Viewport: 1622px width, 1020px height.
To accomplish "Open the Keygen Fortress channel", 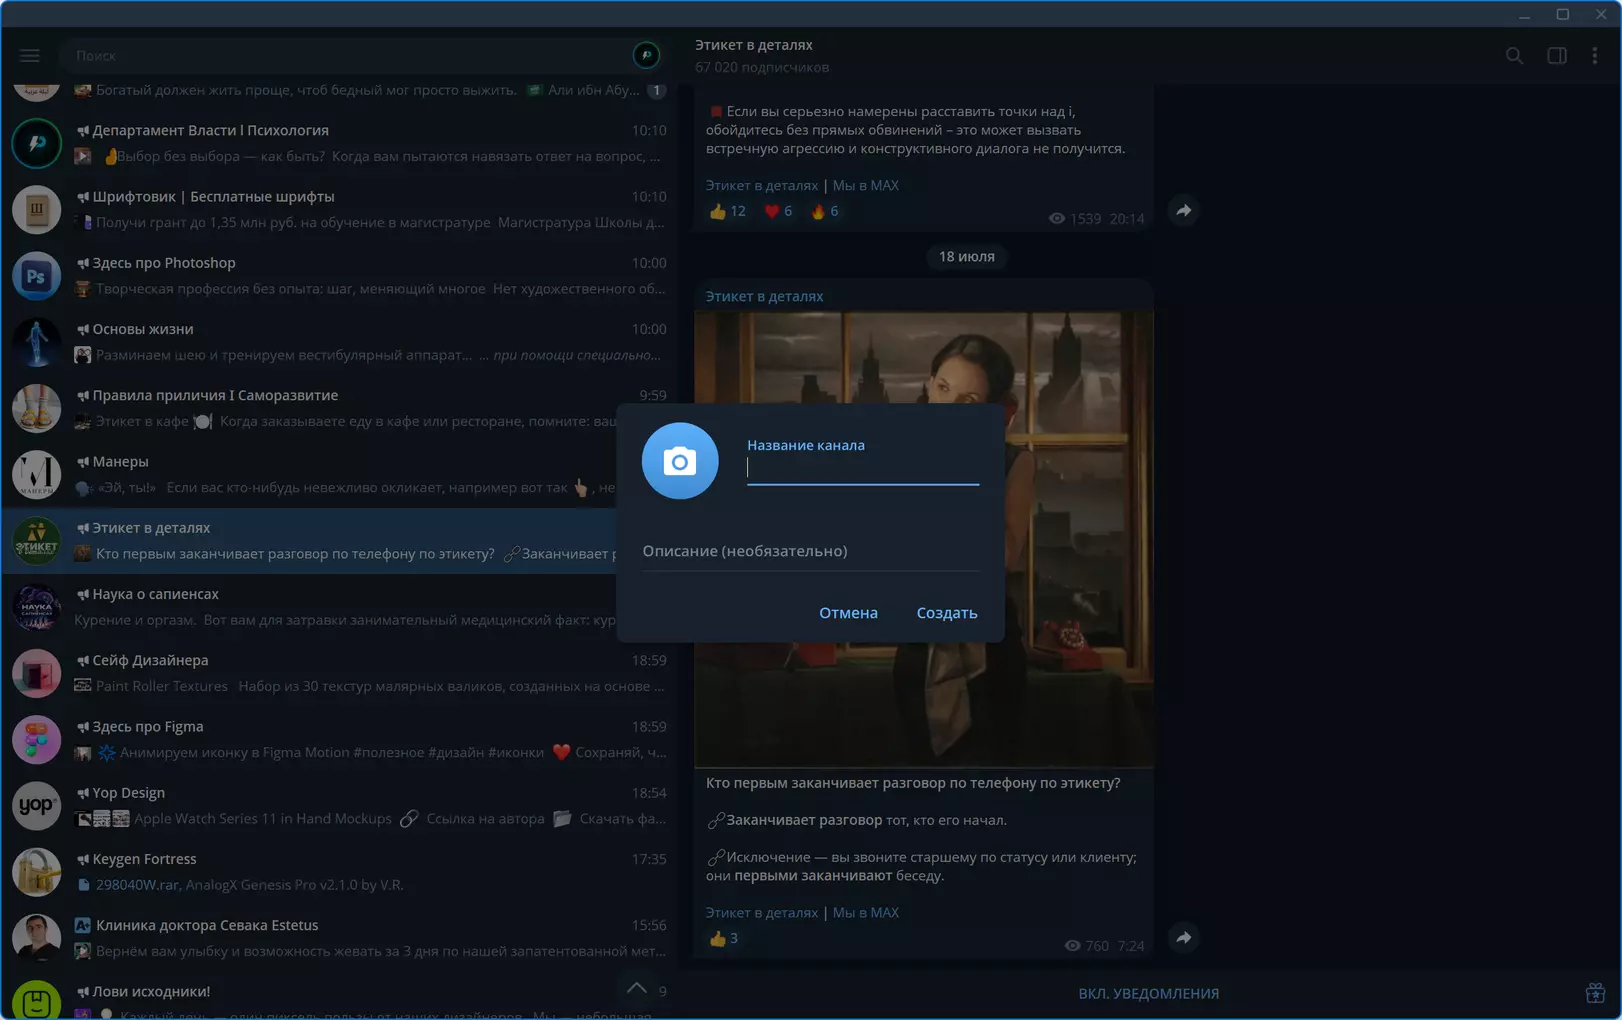I will (x=340, y=872).
